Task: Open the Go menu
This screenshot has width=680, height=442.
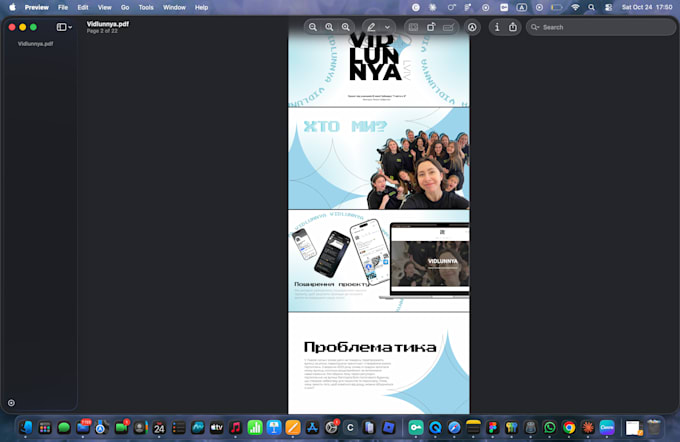Action: [125, 7]
